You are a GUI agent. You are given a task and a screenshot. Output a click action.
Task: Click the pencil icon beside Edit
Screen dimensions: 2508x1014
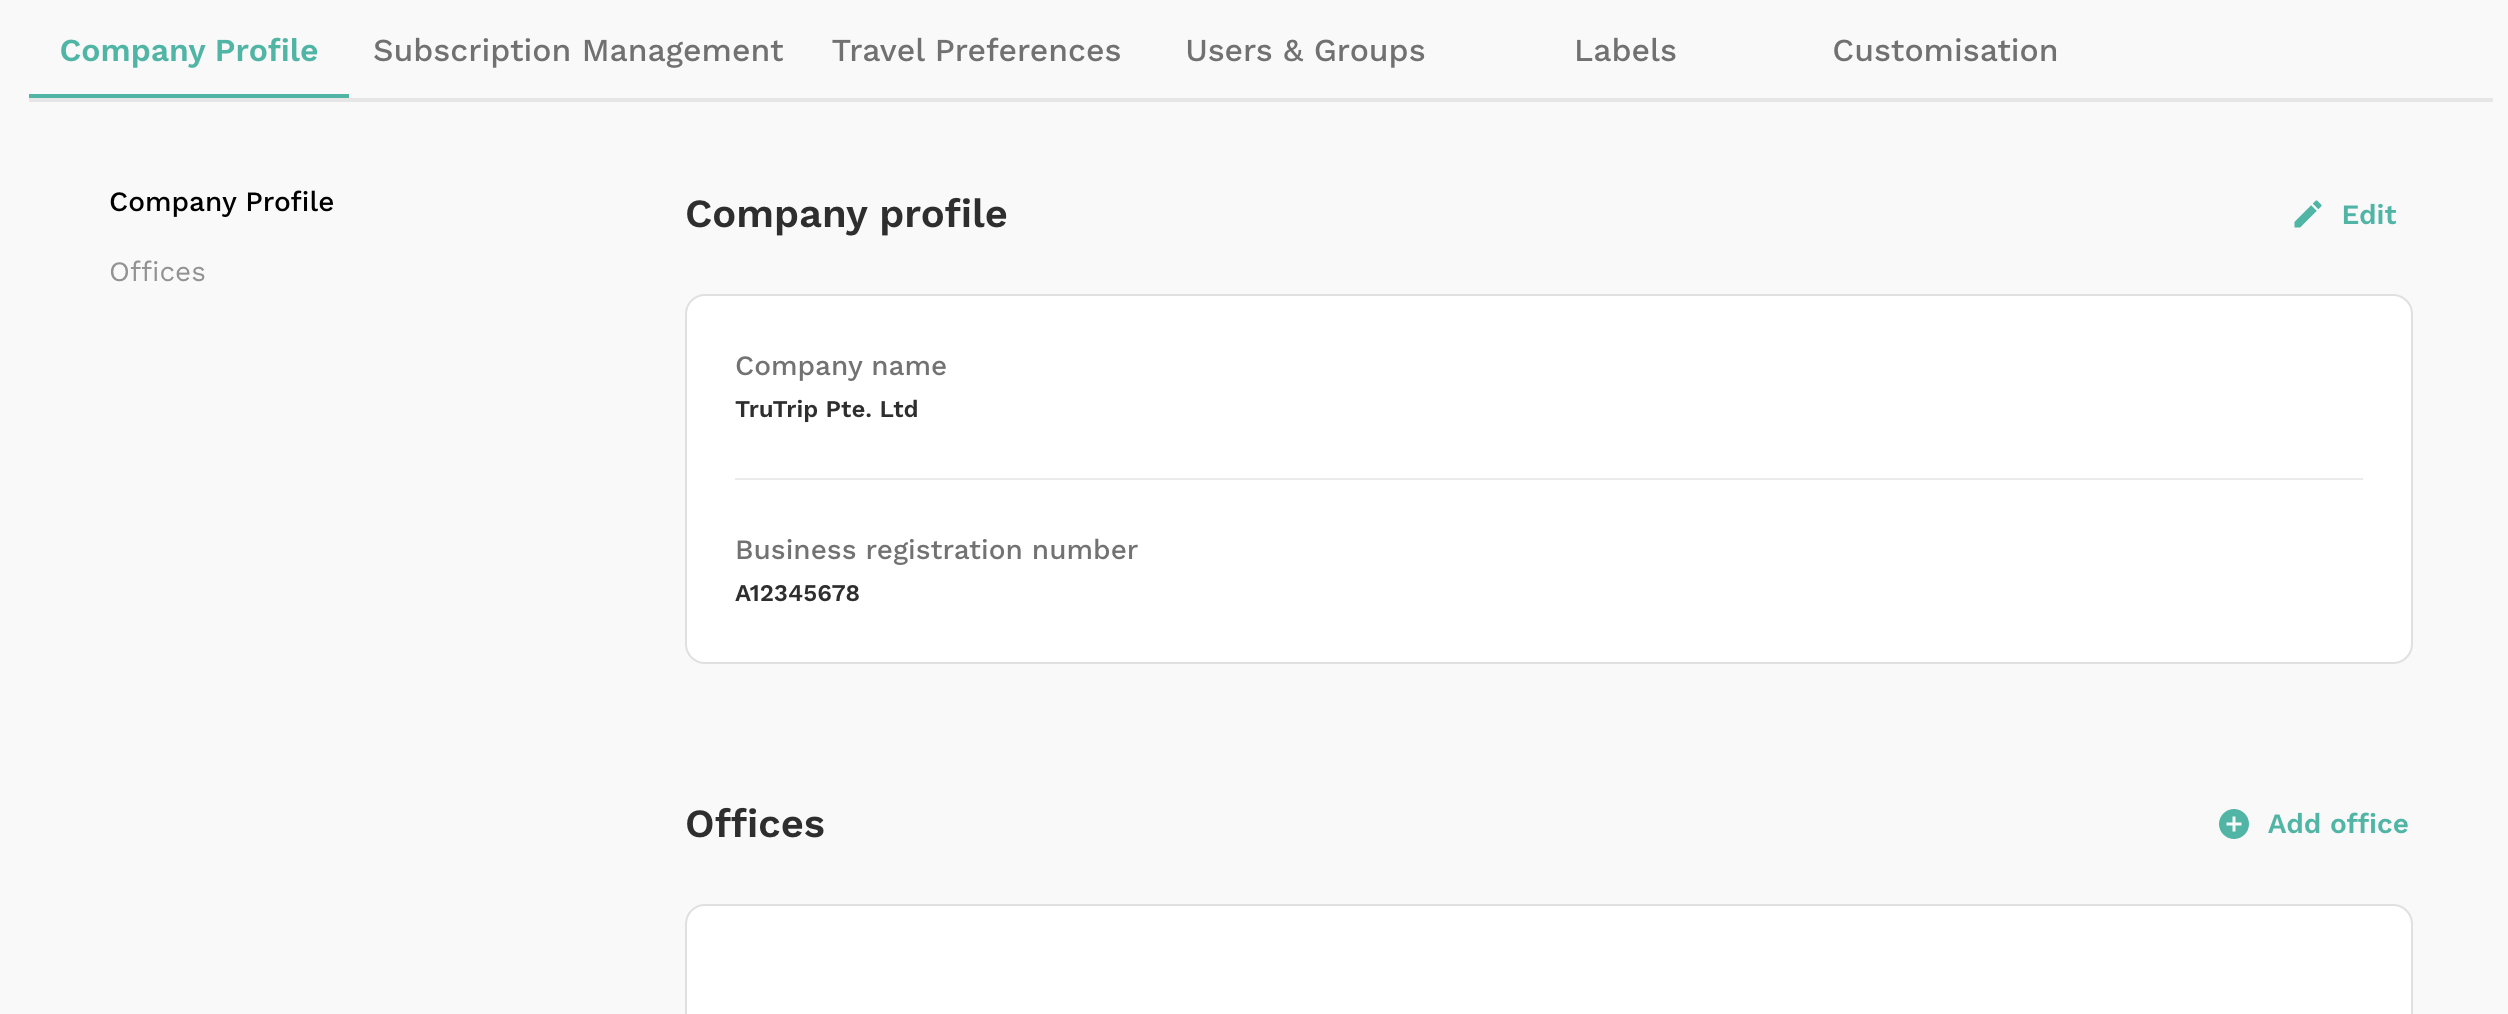pos(2308,214)
